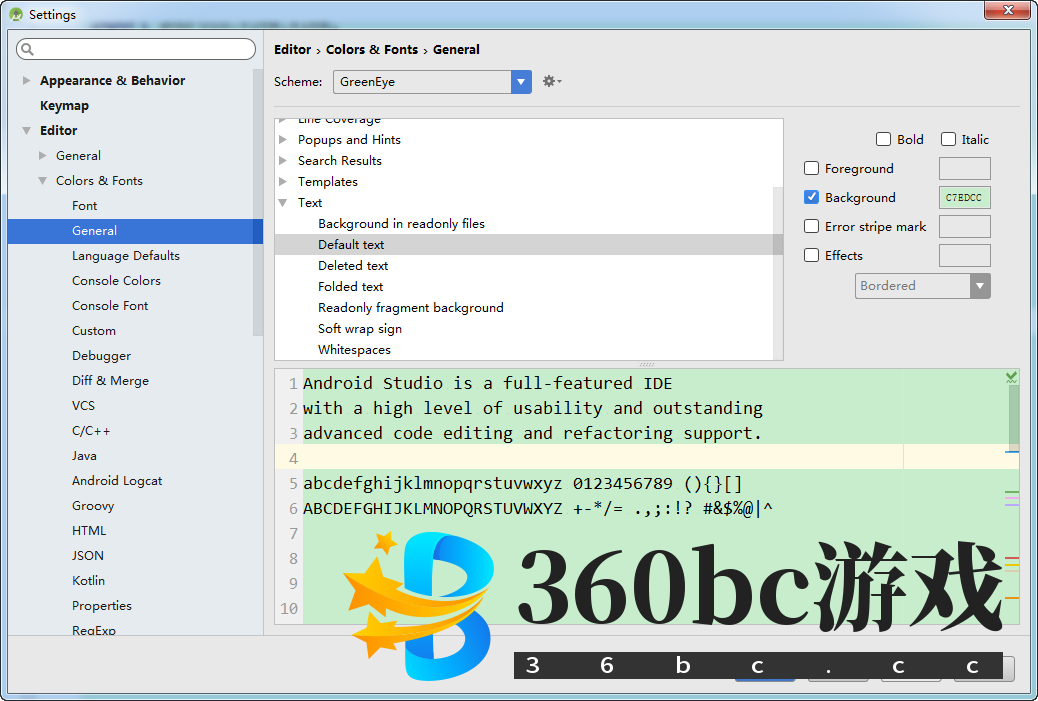Select Font under Colors & Fonts
Image resolution: width=1038 pixels, height=701 pixels.
point(84,206)
